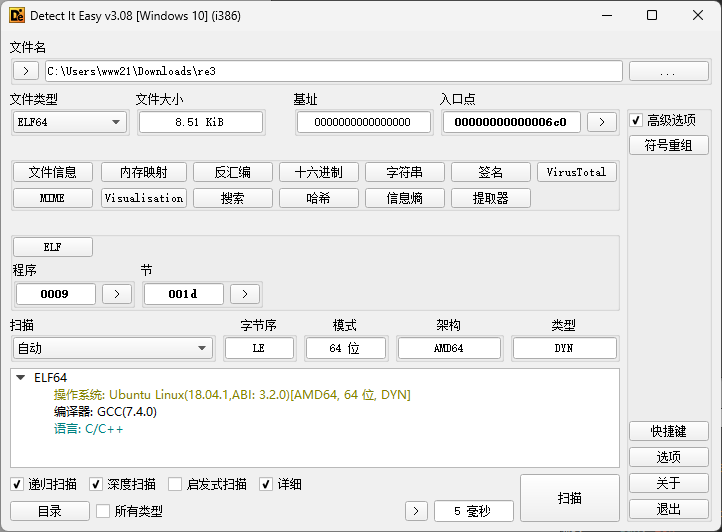The height and width of the screenshot is (532, 722).
Task: Open the 搜索 search button
Action: click(x=233, y=198)
